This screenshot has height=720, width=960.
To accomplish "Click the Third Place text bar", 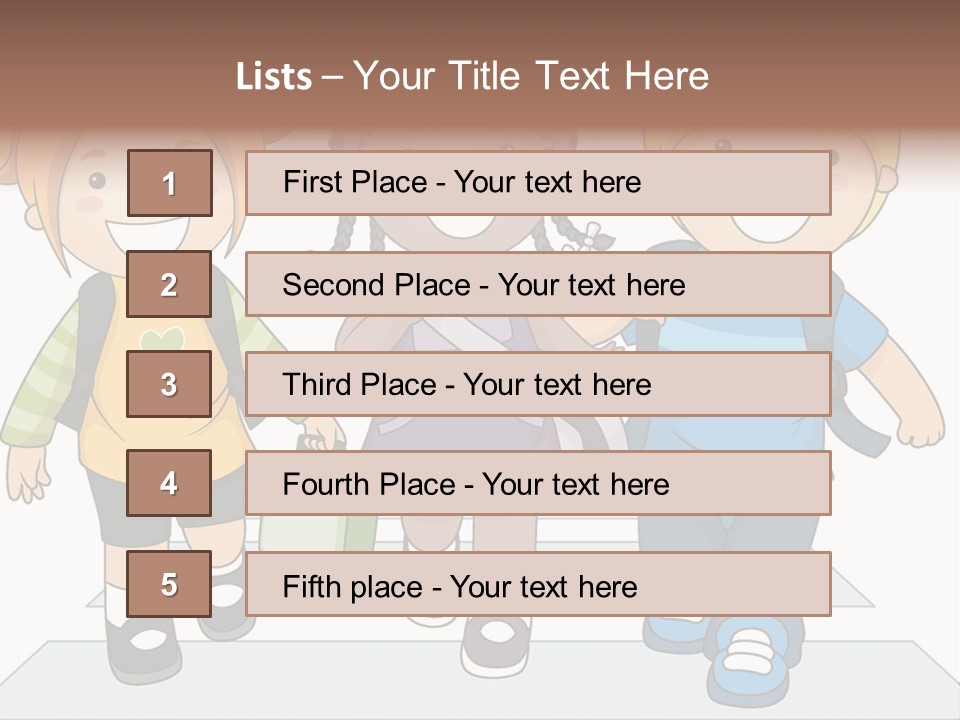I will [x=538, y=384].
